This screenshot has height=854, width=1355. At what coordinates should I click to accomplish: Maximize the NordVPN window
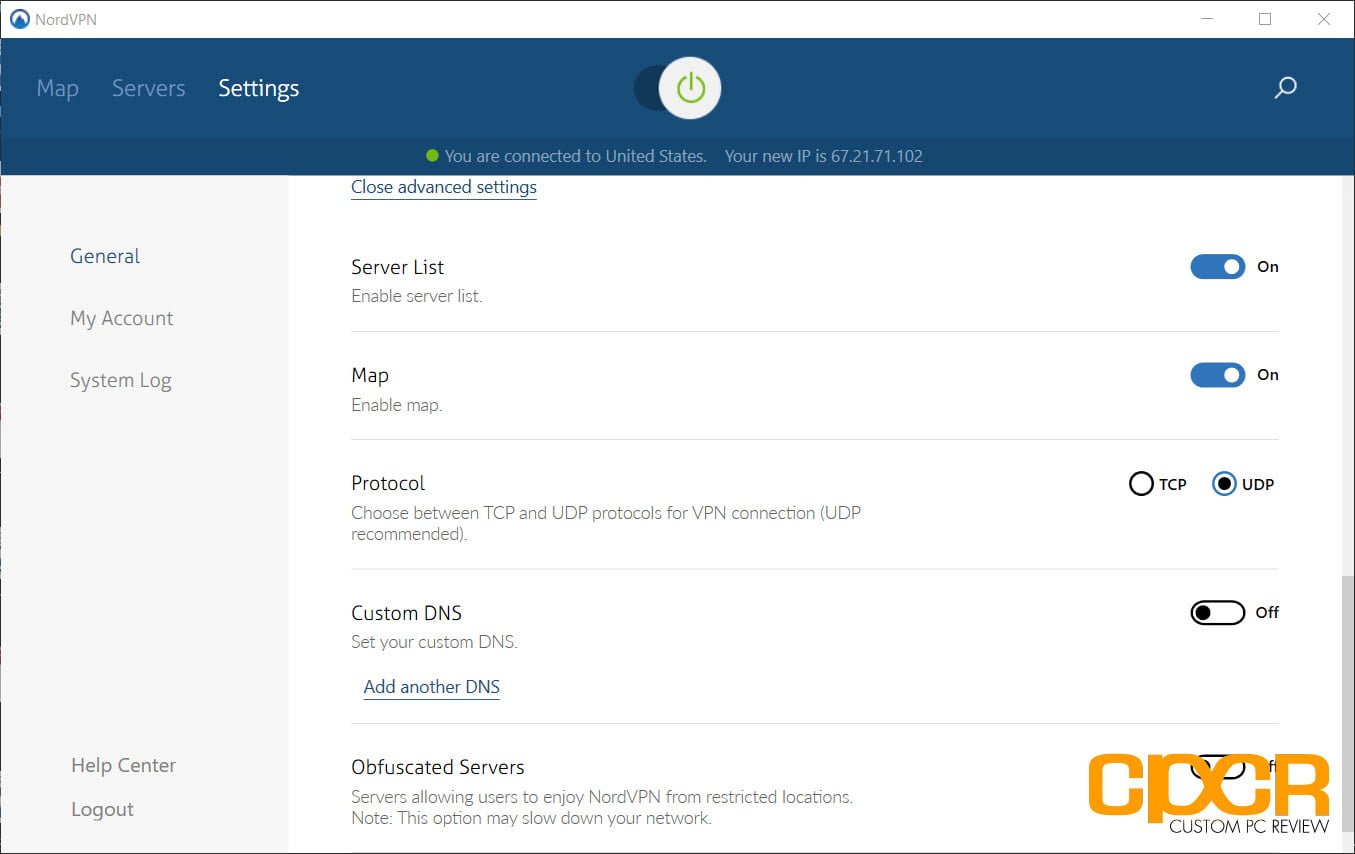[1265, 19]
